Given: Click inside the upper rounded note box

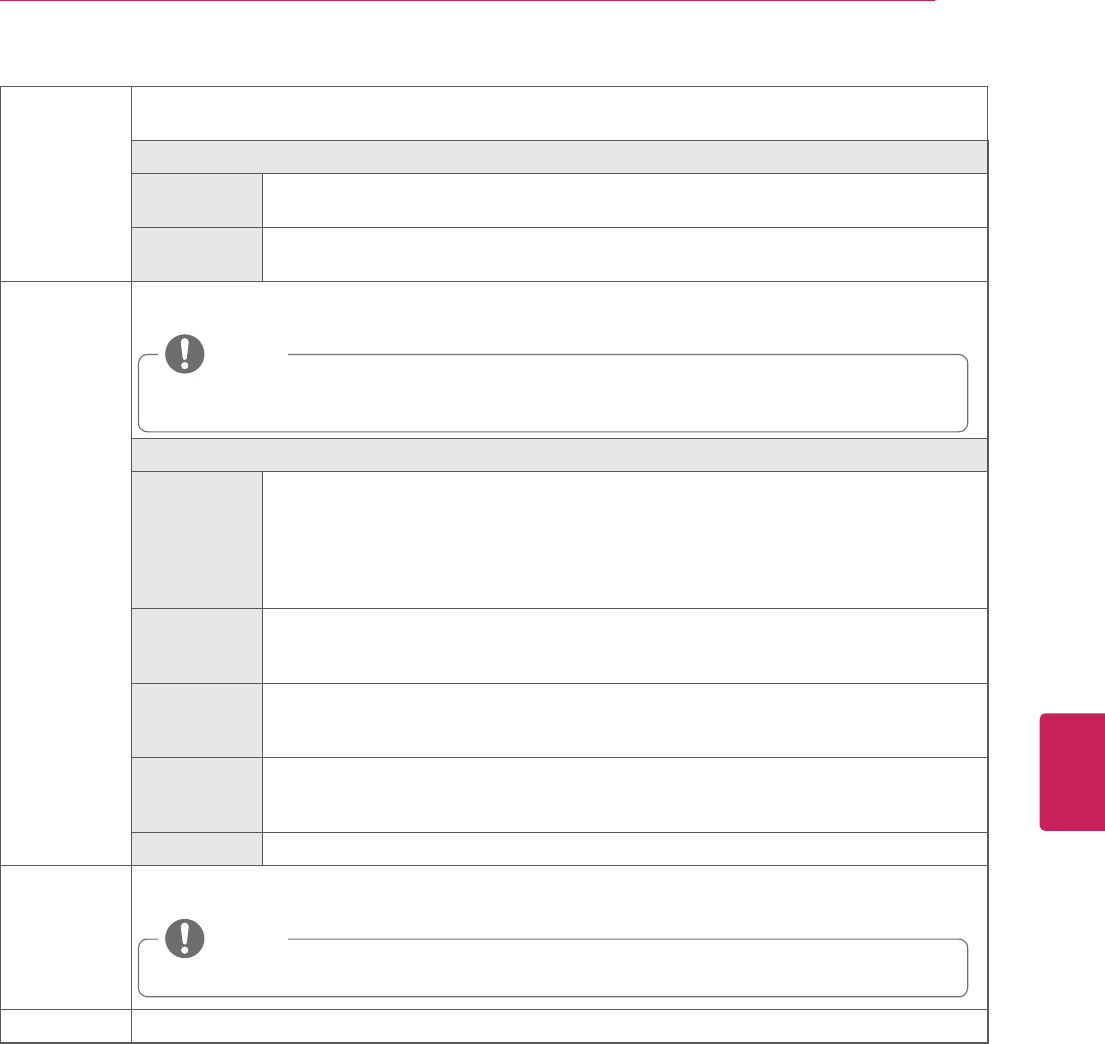Looking at the screenshot, I should pyautogui.click(x=553, y=402).
